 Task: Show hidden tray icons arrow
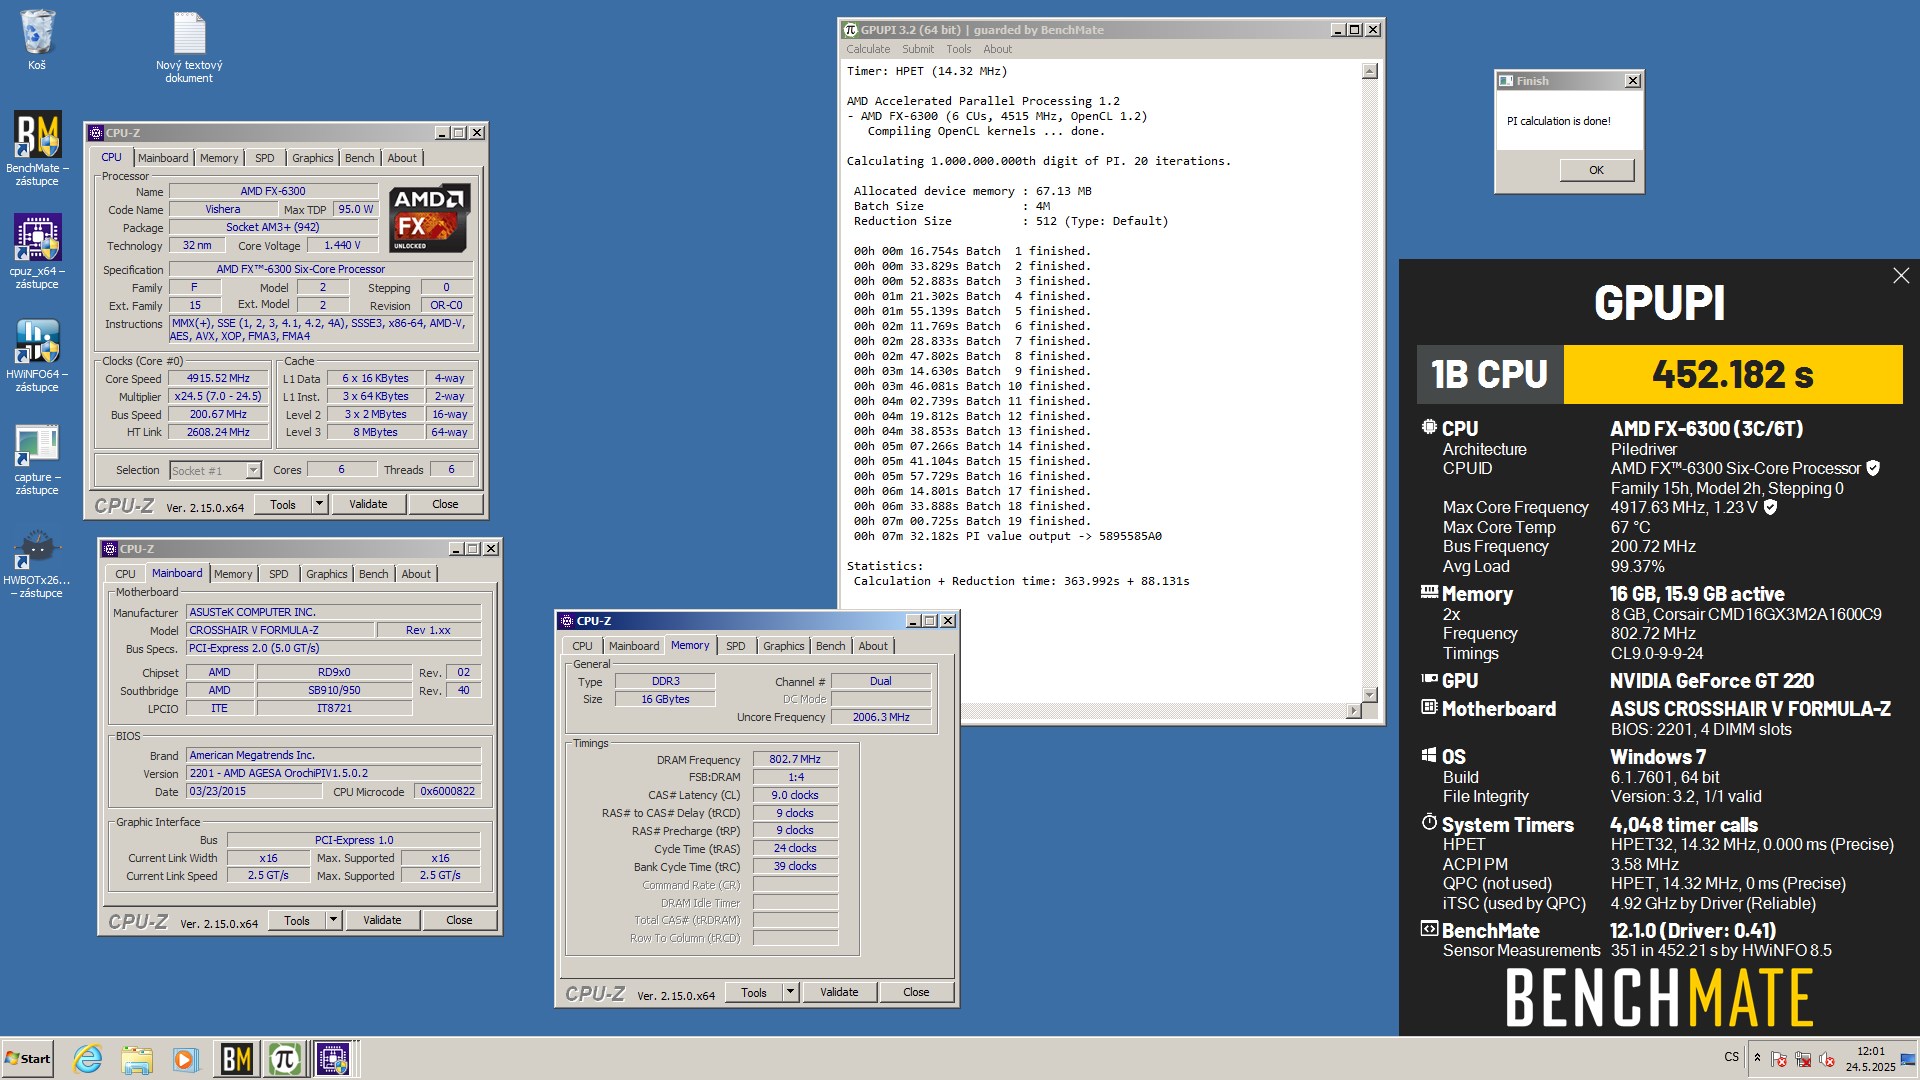(1757, 1058)
